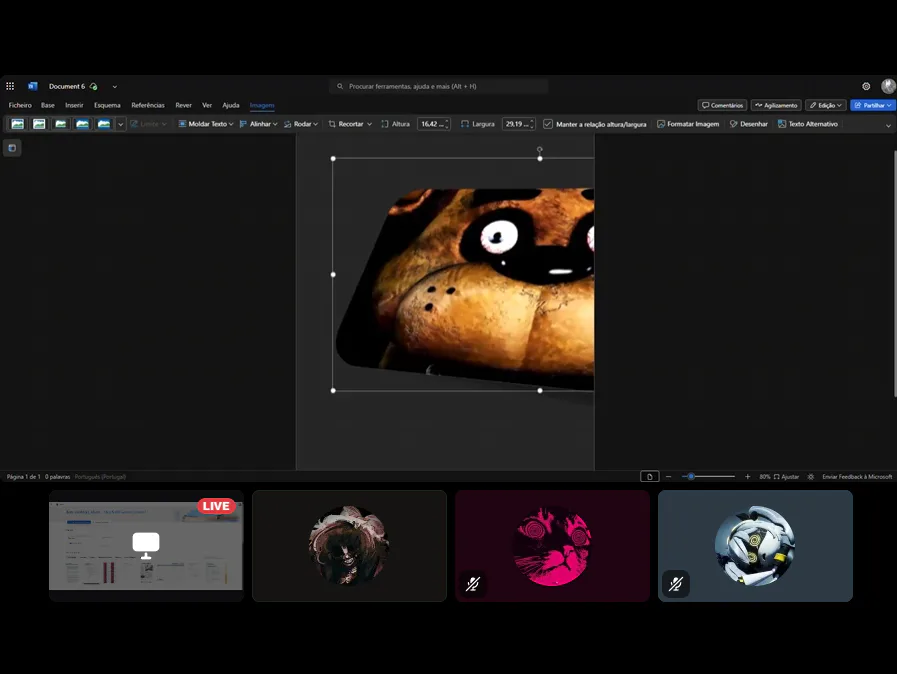The height and width of the screenshot is (674, 897).
Task: Click the Partilhar share button
Action: coord(872,105)
